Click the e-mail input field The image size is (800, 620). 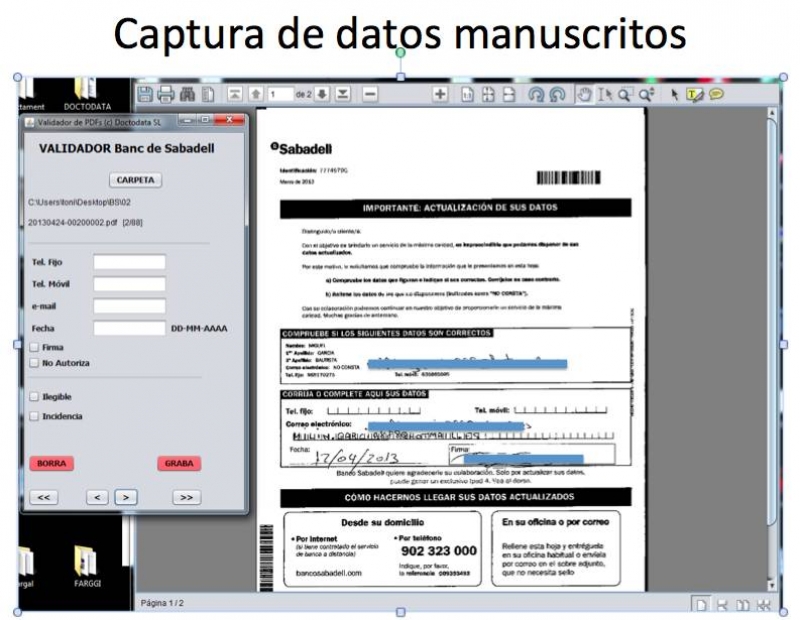130,306
